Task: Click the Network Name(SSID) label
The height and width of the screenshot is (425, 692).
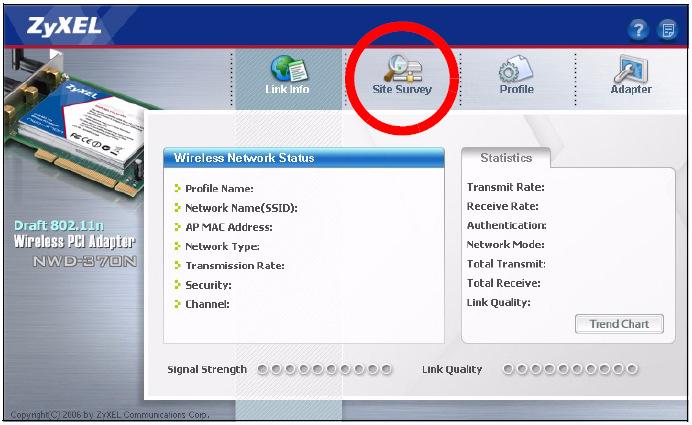Action: point(241,208)
